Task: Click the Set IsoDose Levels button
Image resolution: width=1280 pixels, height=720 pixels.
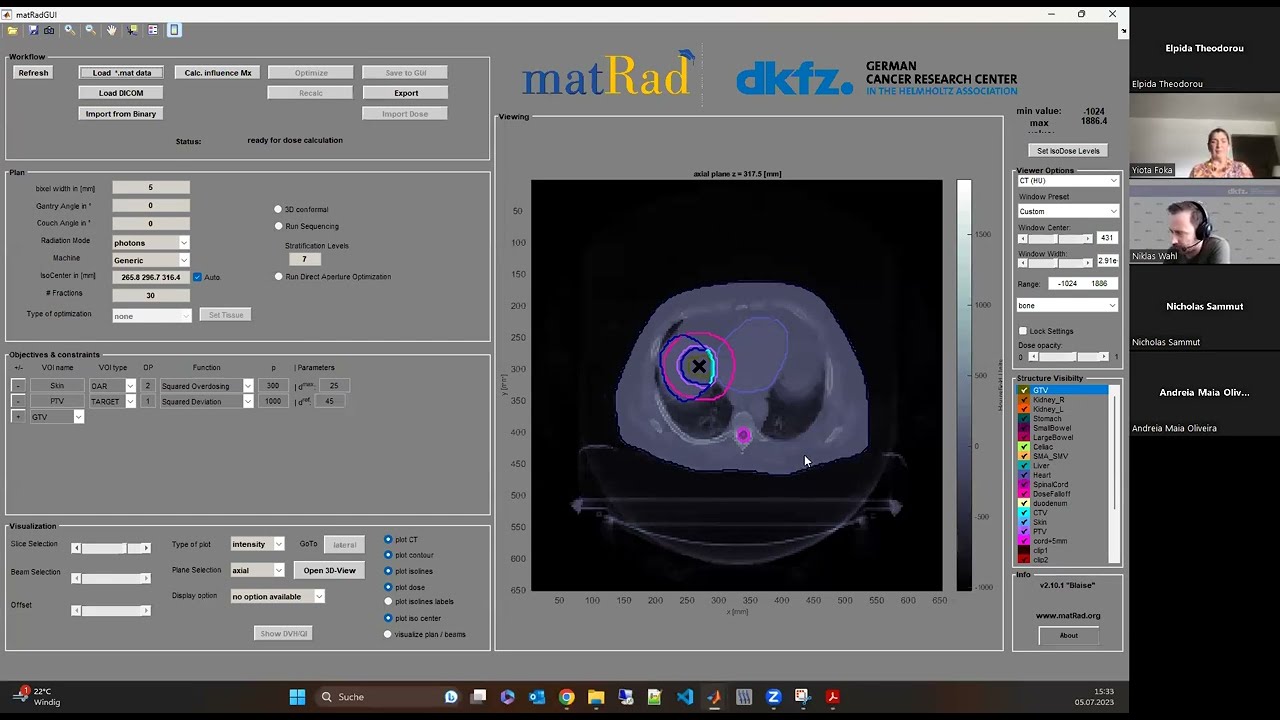Action: (1068, 151)
